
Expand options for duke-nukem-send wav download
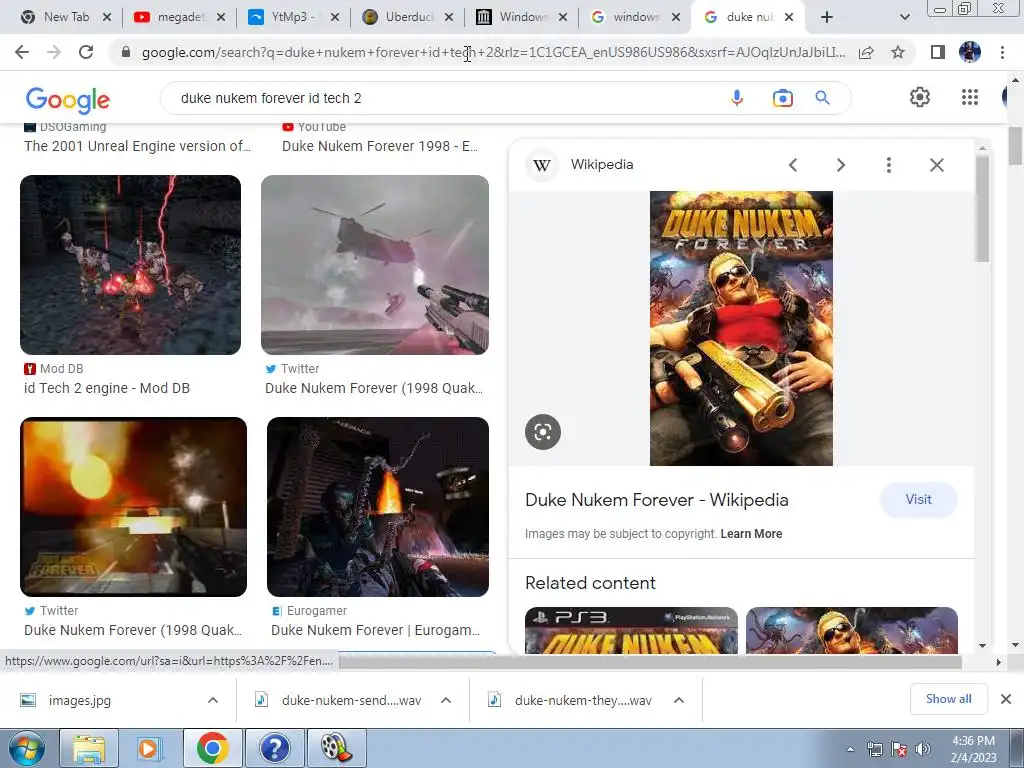(446, 700)
